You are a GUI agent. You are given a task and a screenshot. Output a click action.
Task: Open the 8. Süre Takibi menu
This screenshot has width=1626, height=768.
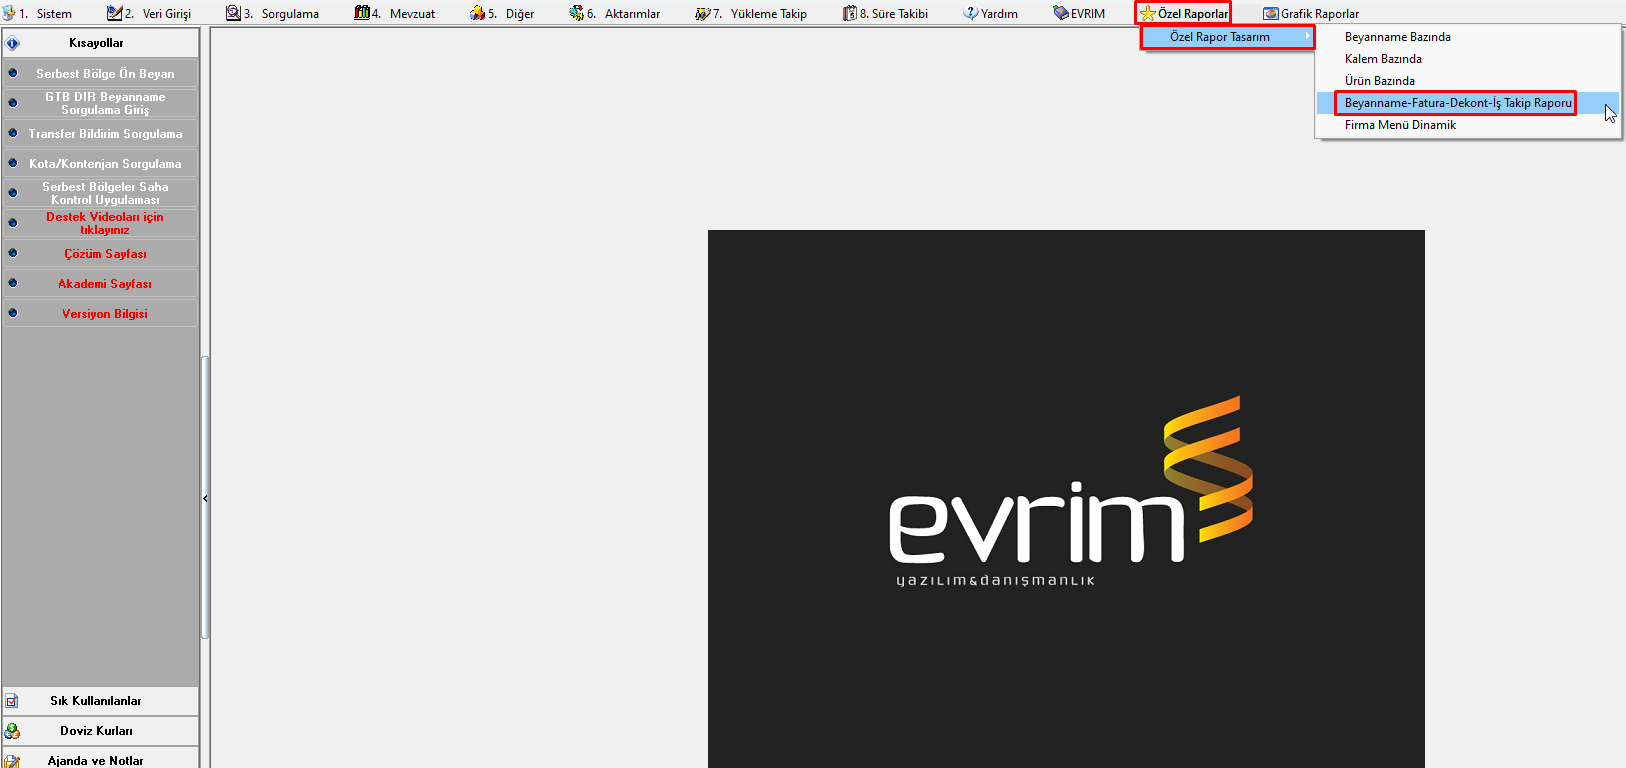[885, 13]
